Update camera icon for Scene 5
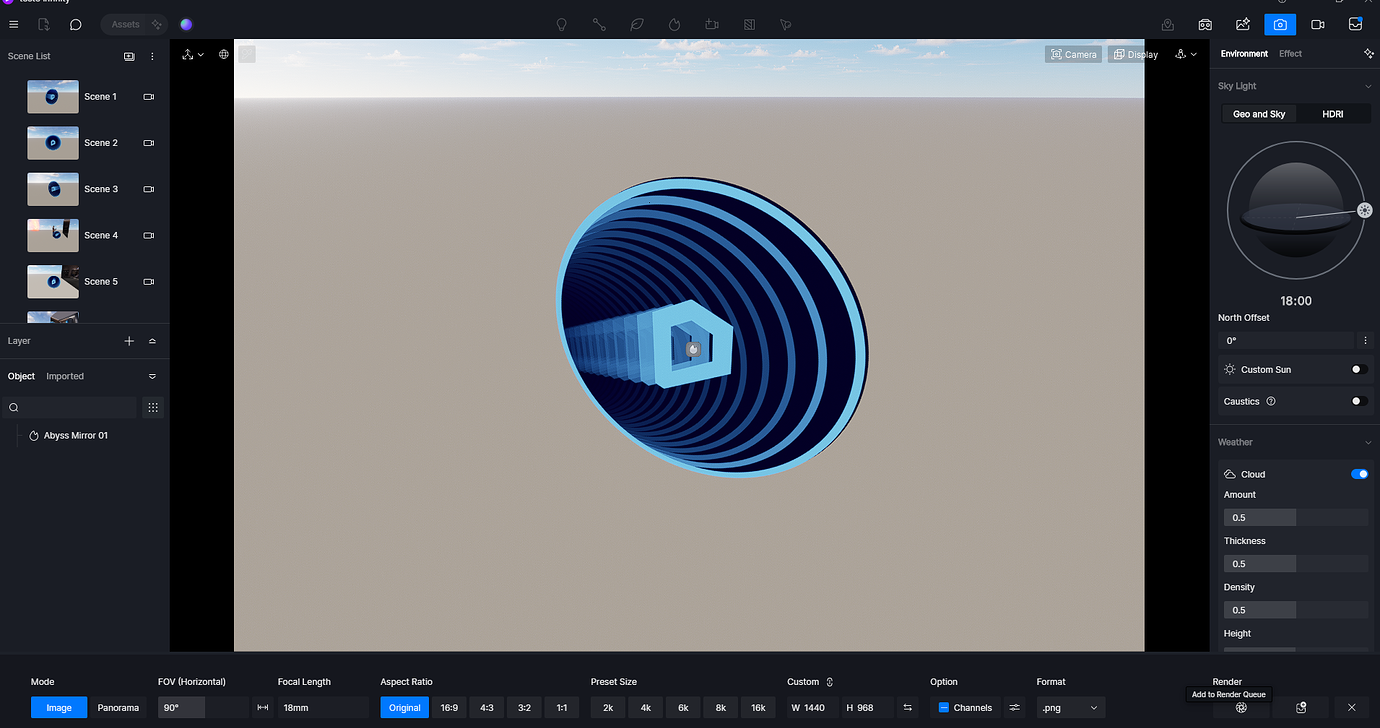Screen dimensions: 1380x728 click(149, 282)
